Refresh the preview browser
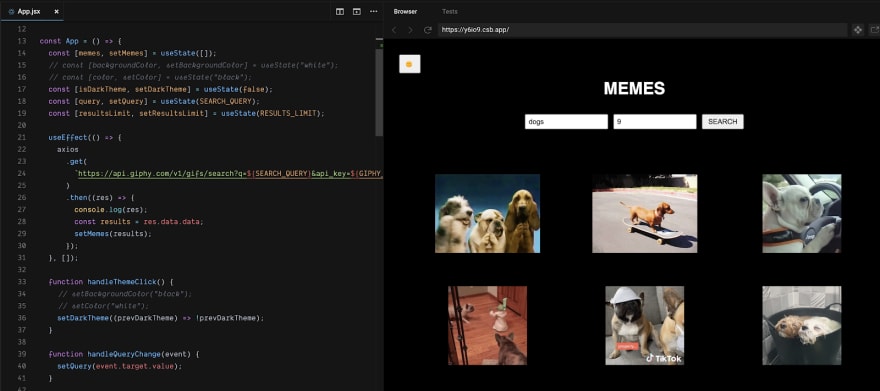880x391 pixels. (428, 30)
